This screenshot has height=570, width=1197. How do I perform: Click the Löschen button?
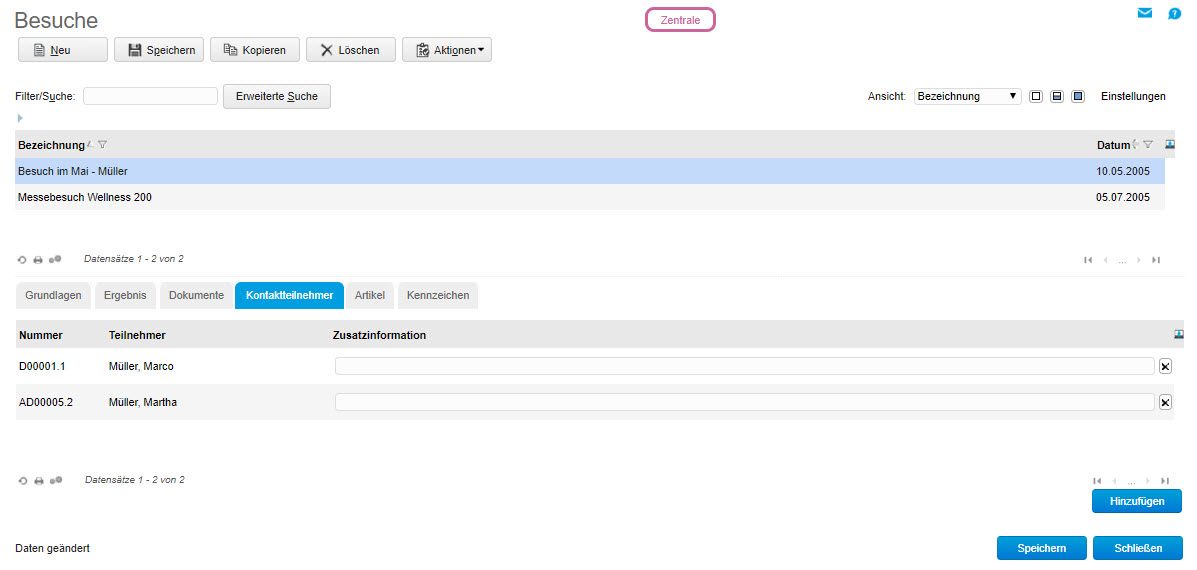pyautogui.click(x=350, y=50)
